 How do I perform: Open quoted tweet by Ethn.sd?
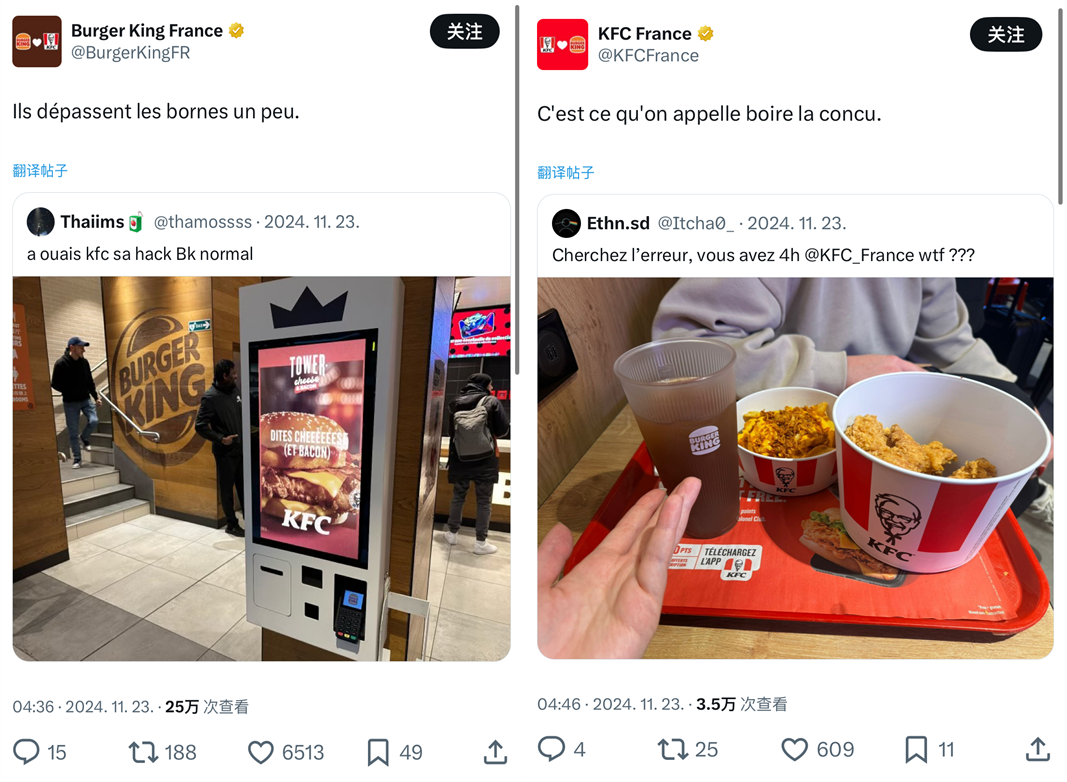pos(795,236)
